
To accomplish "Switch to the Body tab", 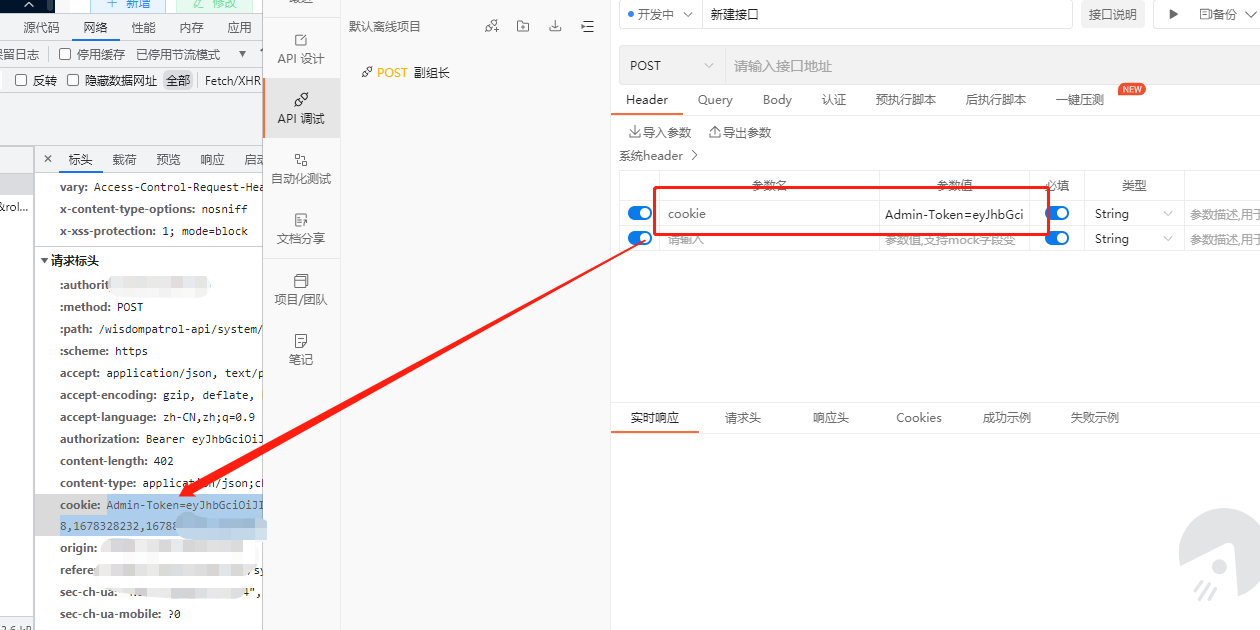I will pos(777,100).
